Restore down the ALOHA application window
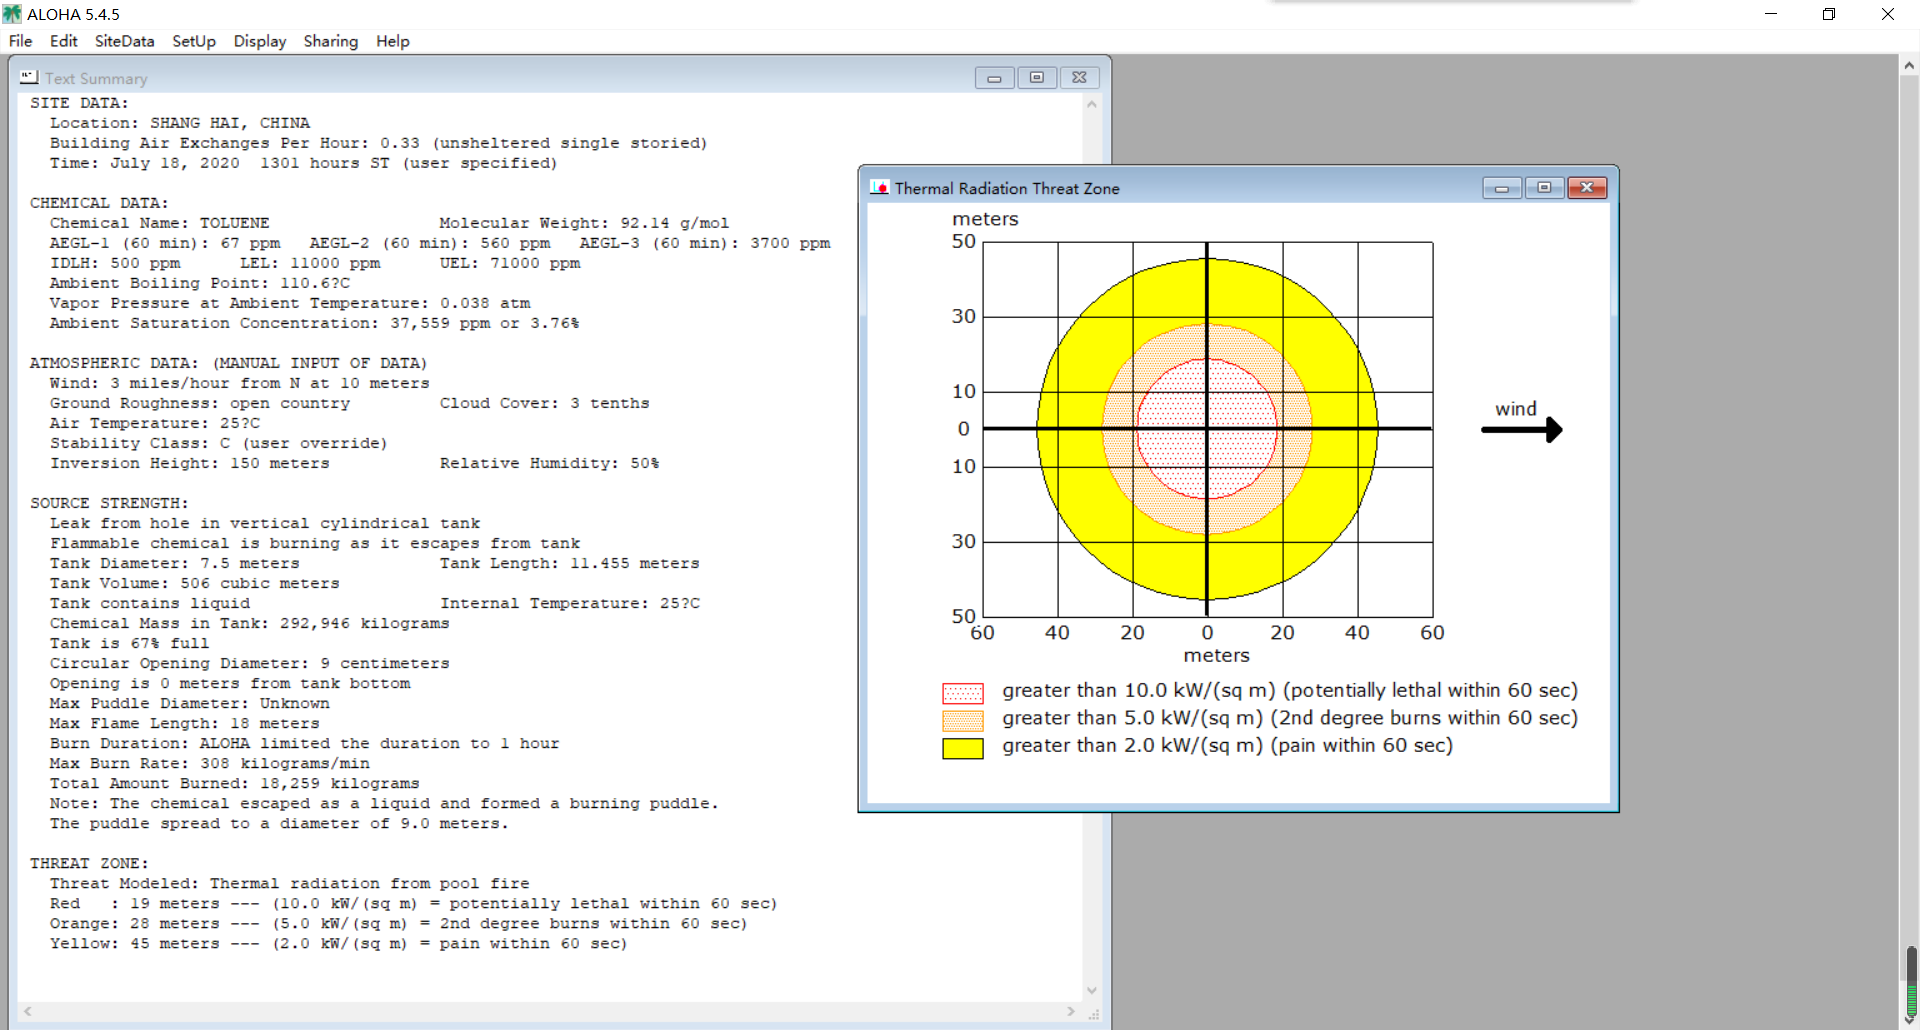This screenshot has height=1030, width=1920. (x=1829, y=14)
